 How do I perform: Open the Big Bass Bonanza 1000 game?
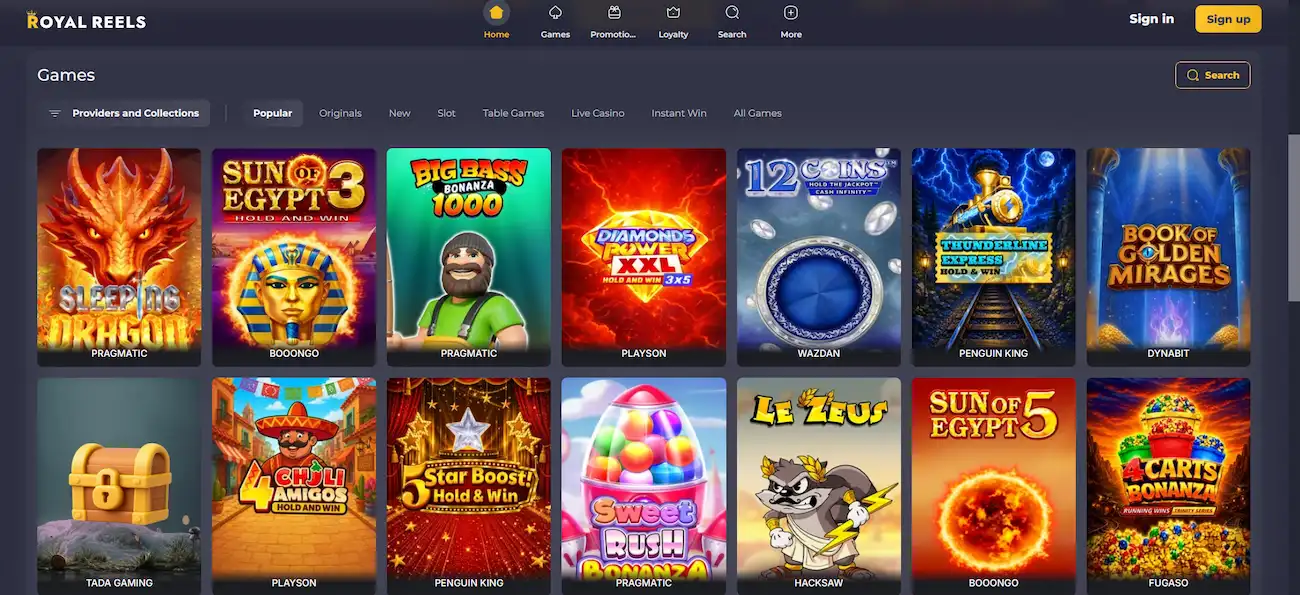469,257
